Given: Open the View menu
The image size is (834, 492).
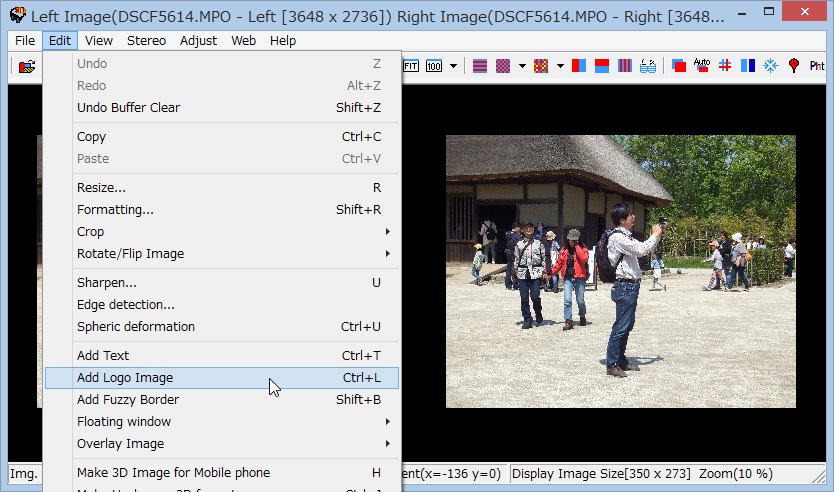Looking at the screenshot, I should tap(99, 40).
